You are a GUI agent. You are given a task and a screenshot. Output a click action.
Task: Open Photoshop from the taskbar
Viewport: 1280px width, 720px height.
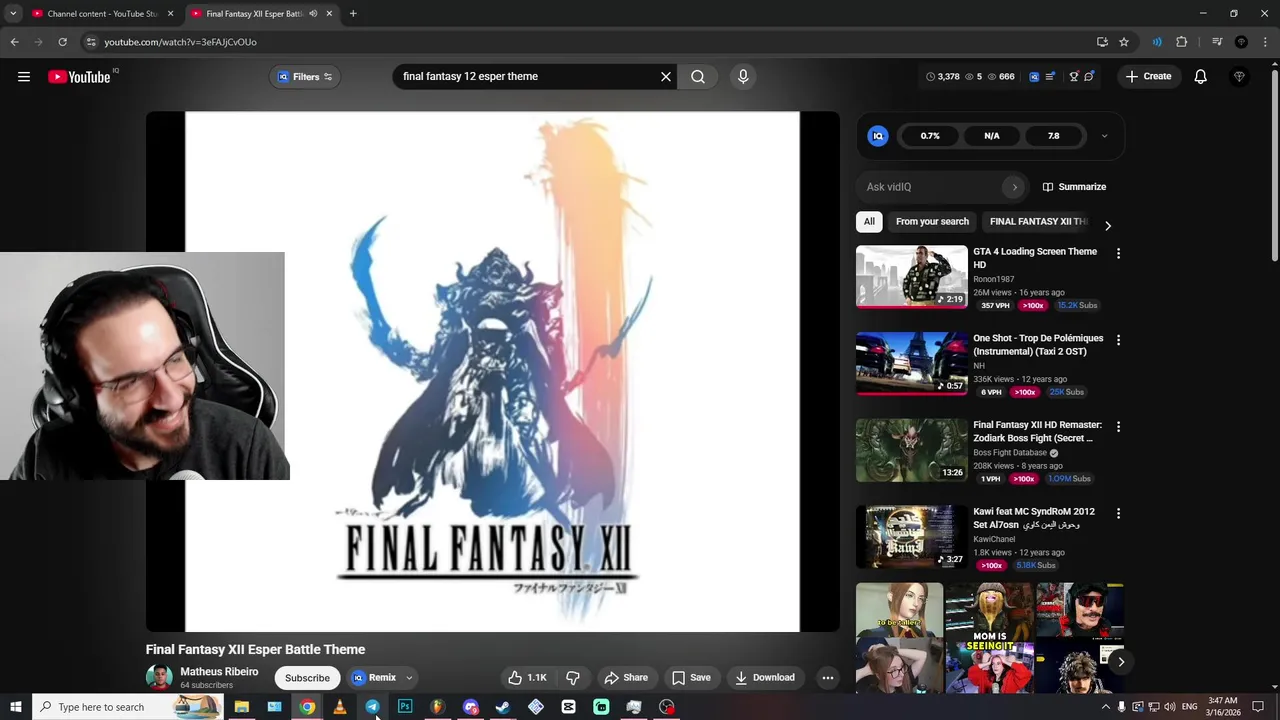[405, 707]
